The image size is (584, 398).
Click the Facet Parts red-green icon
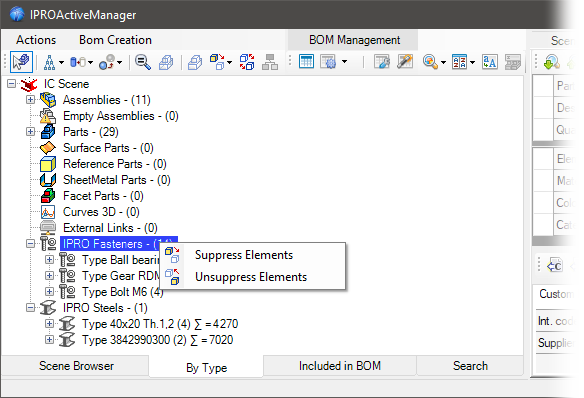[48, 196]
